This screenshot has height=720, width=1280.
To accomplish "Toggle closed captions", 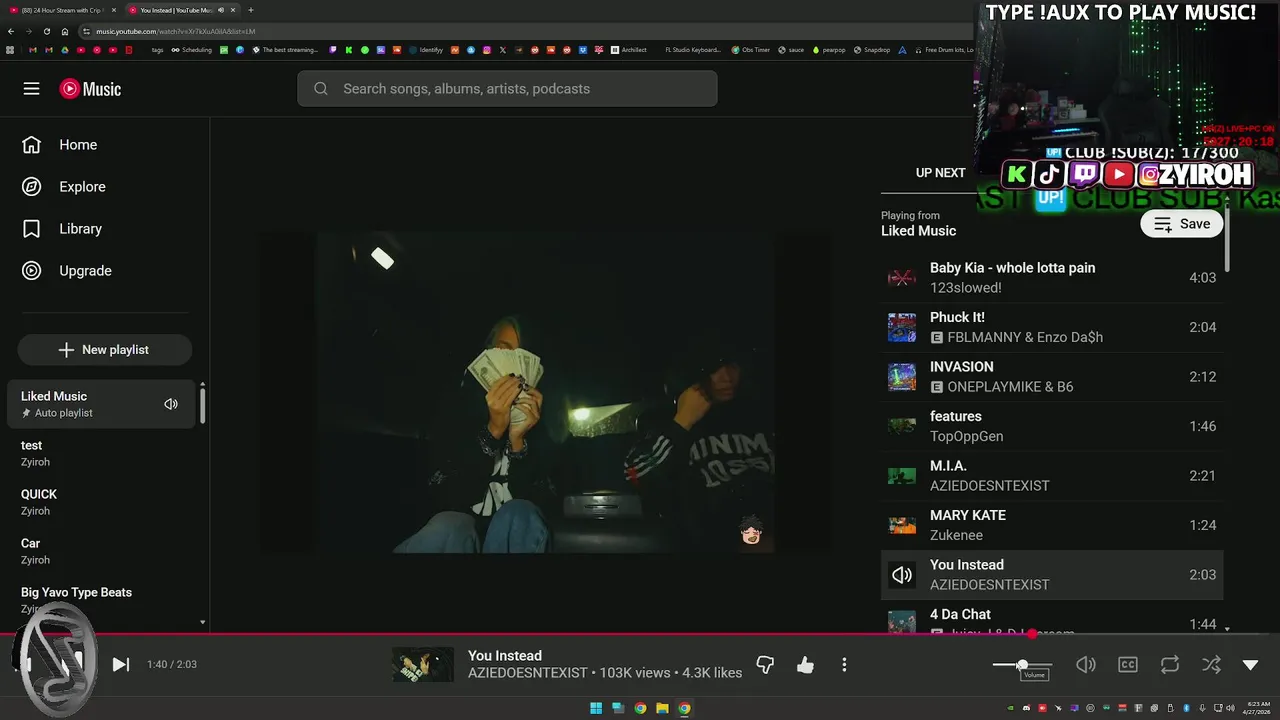I will (x=1127, y=665).
